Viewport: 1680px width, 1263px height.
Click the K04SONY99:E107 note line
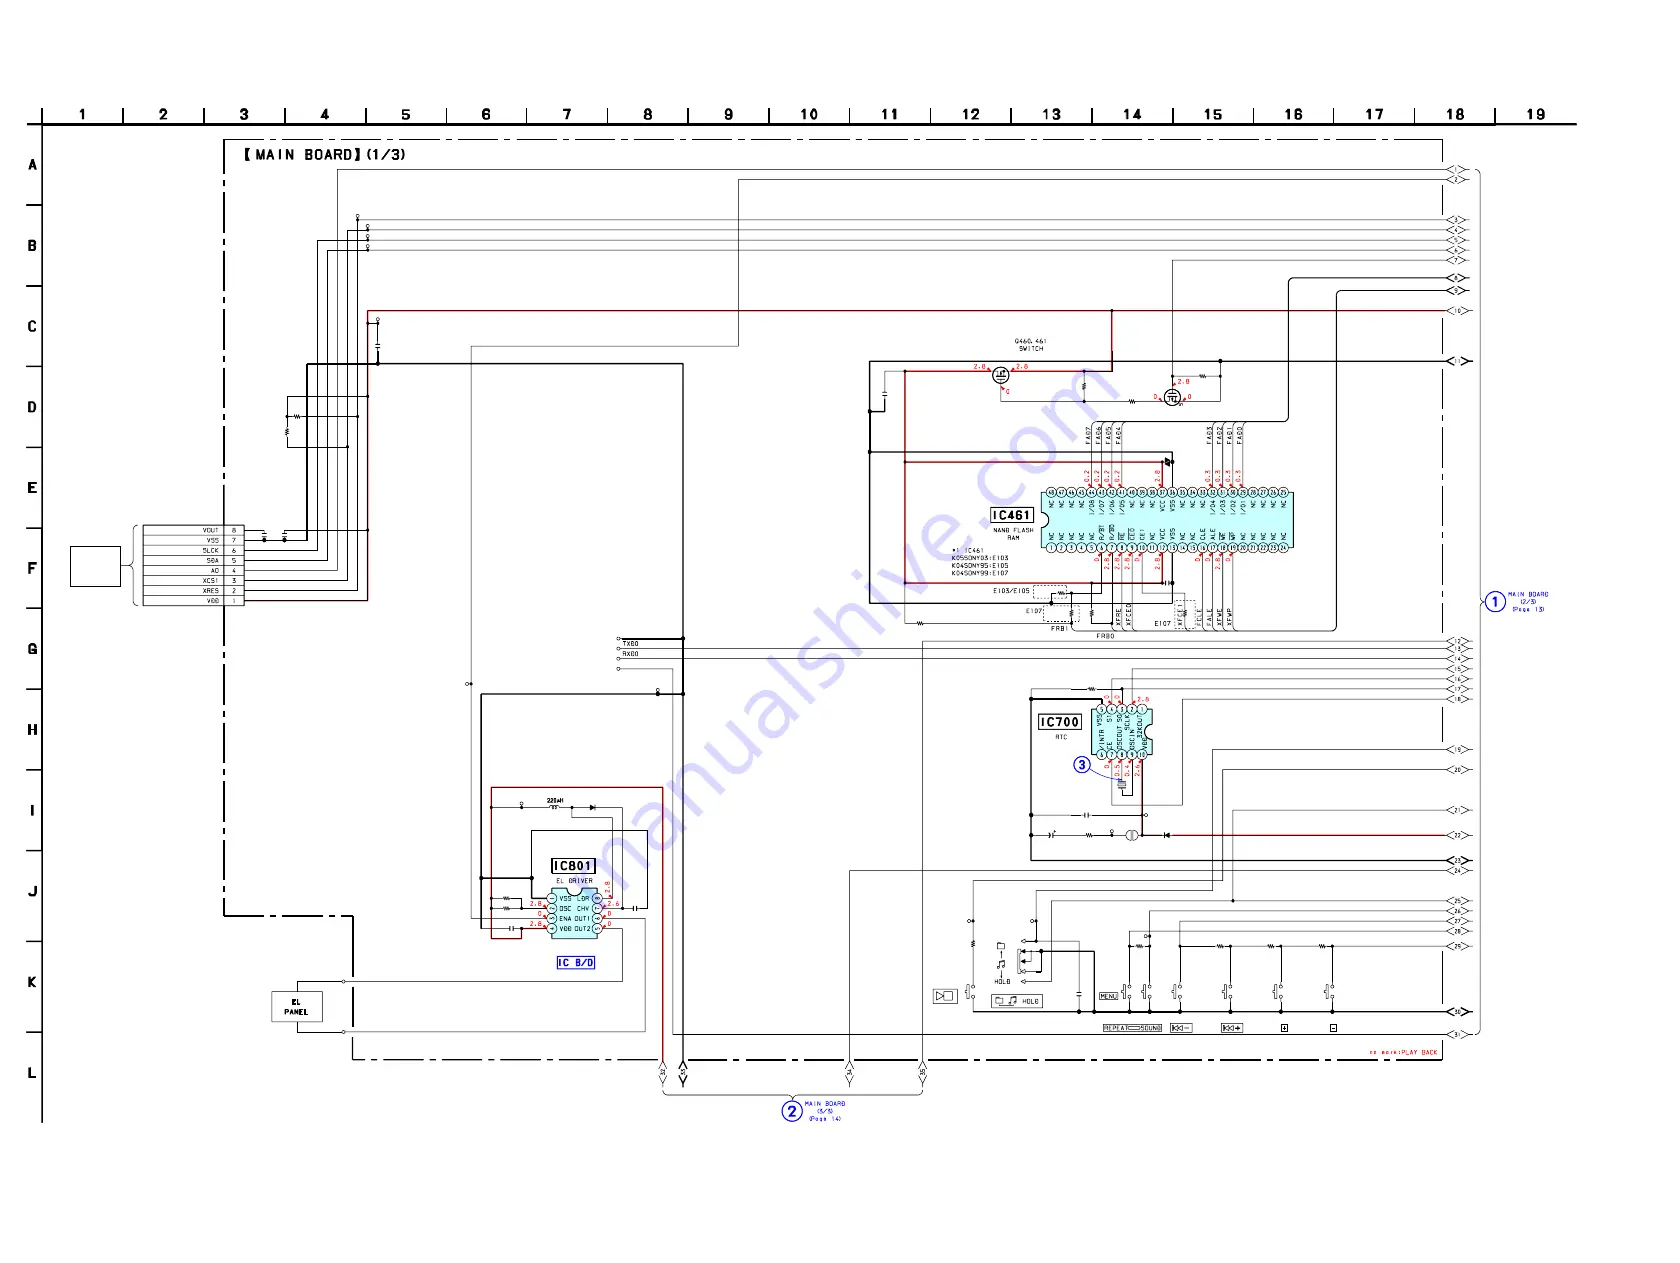(980, 574)
